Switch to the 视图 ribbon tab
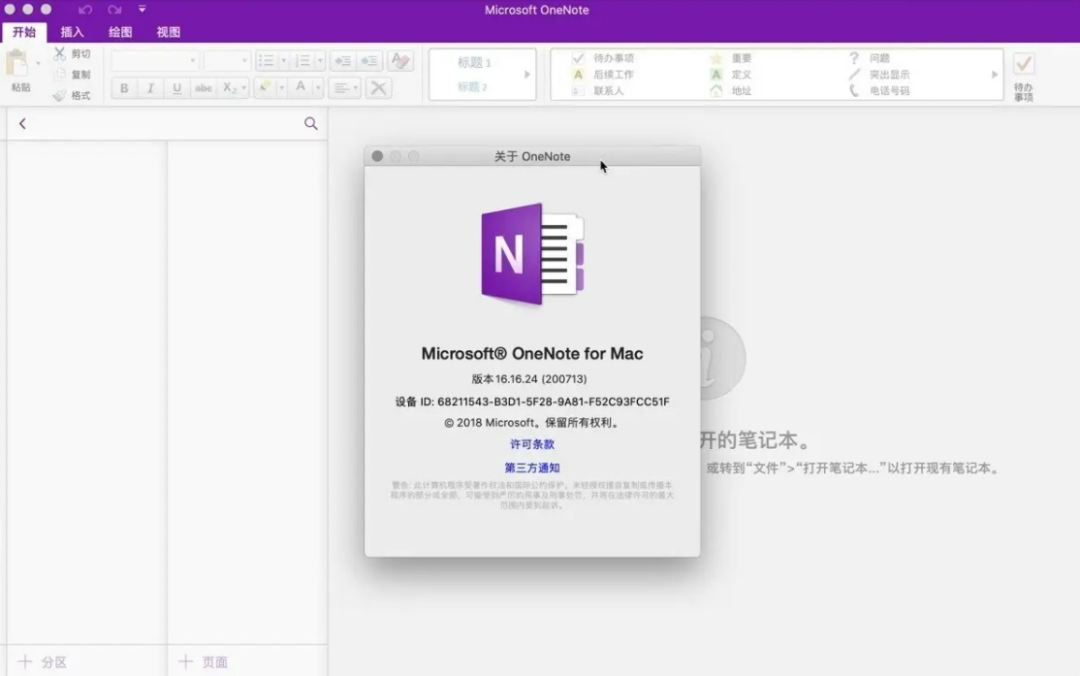1080x676 pixels. 169,32
